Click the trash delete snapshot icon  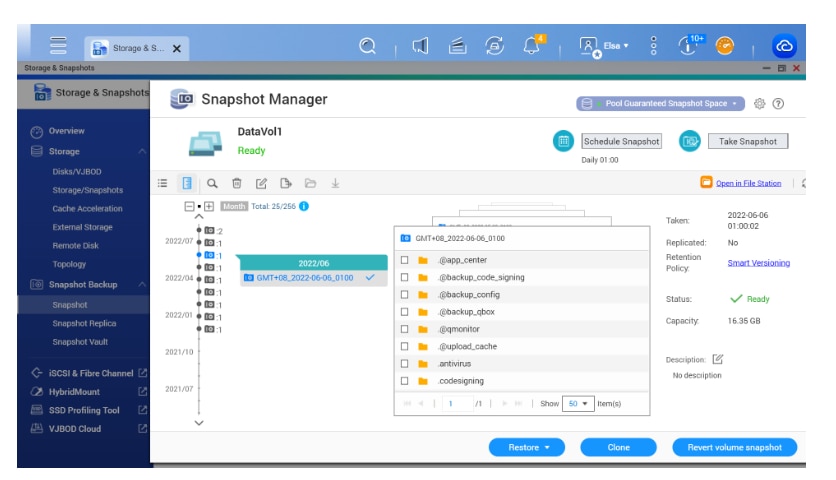click(x=237, y=183)
